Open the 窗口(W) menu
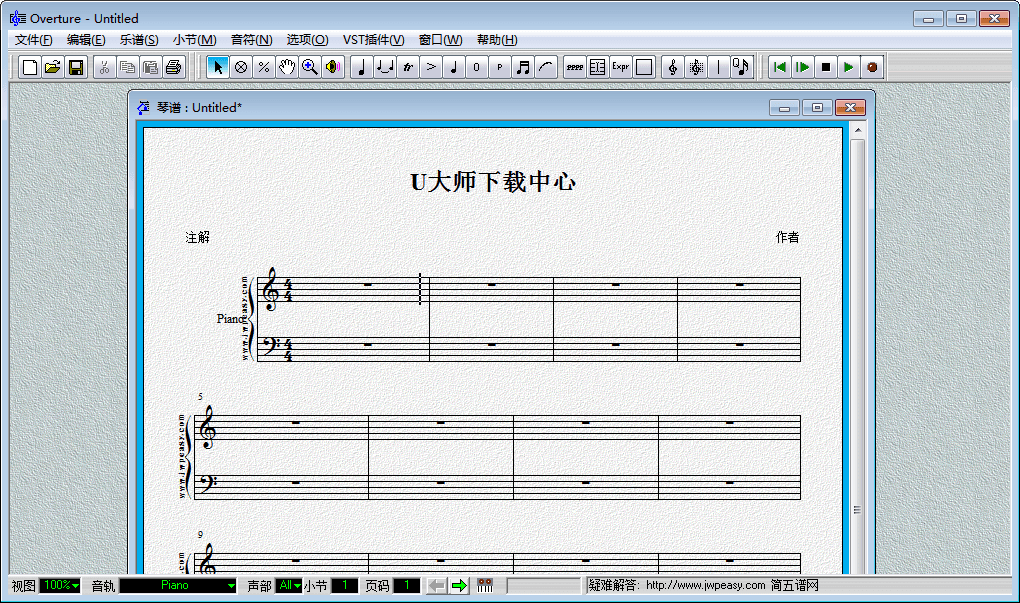The height and width of the screenshot is (603, 1020). click(440, 40)
